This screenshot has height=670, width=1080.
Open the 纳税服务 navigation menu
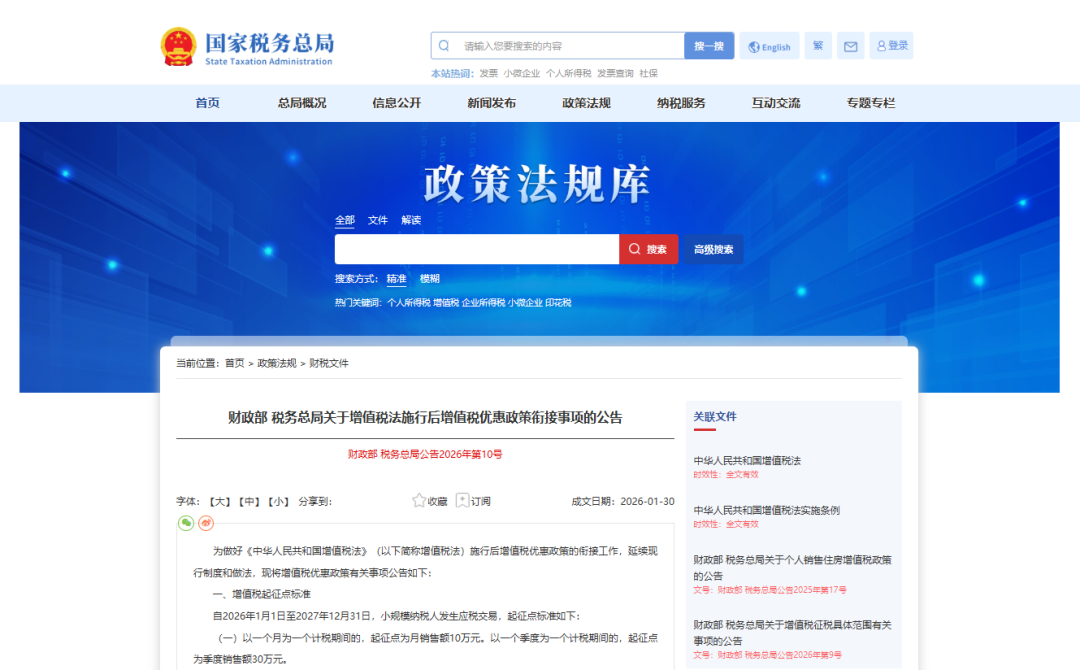tap(680, 103)
